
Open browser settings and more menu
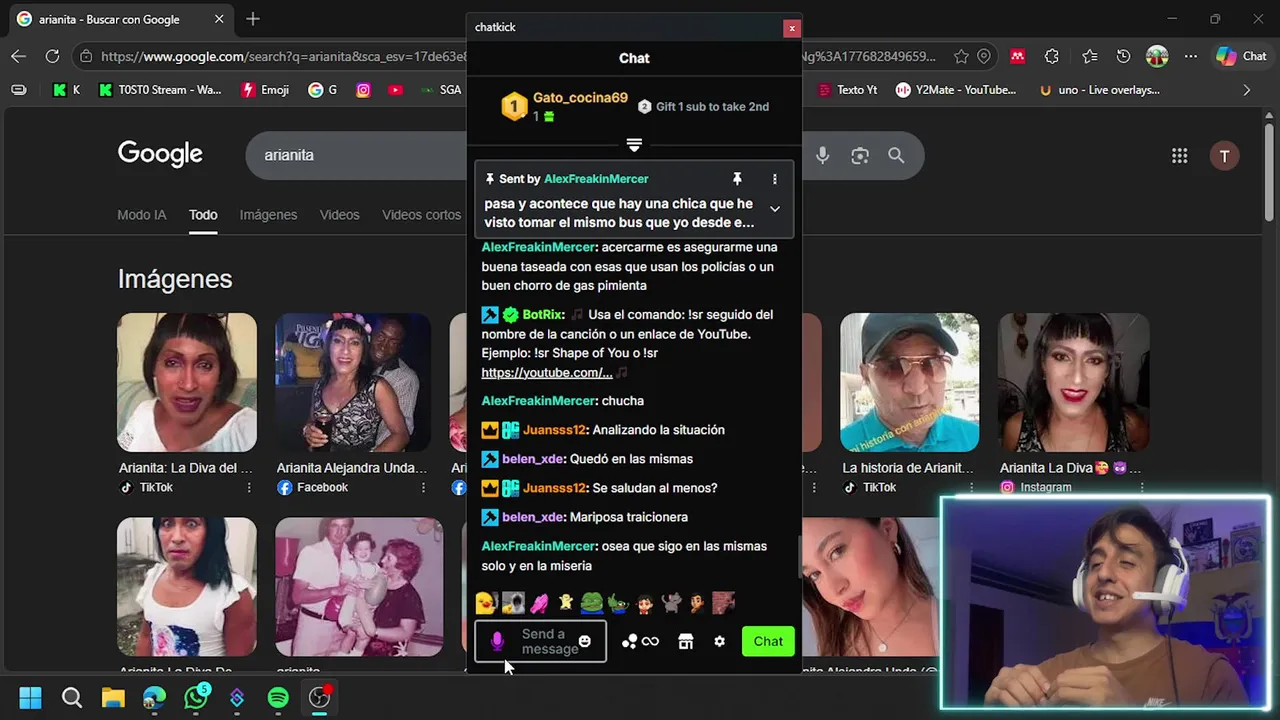pos(1190,57)
